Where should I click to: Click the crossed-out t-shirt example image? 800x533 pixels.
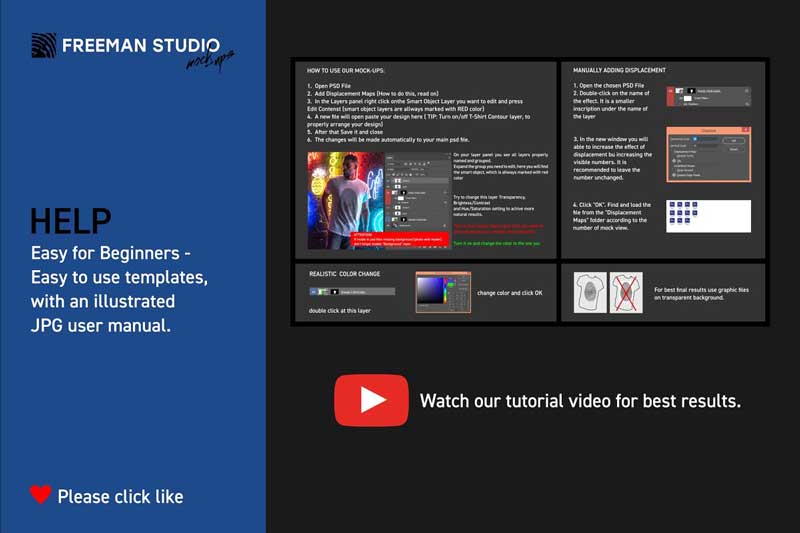628,291
